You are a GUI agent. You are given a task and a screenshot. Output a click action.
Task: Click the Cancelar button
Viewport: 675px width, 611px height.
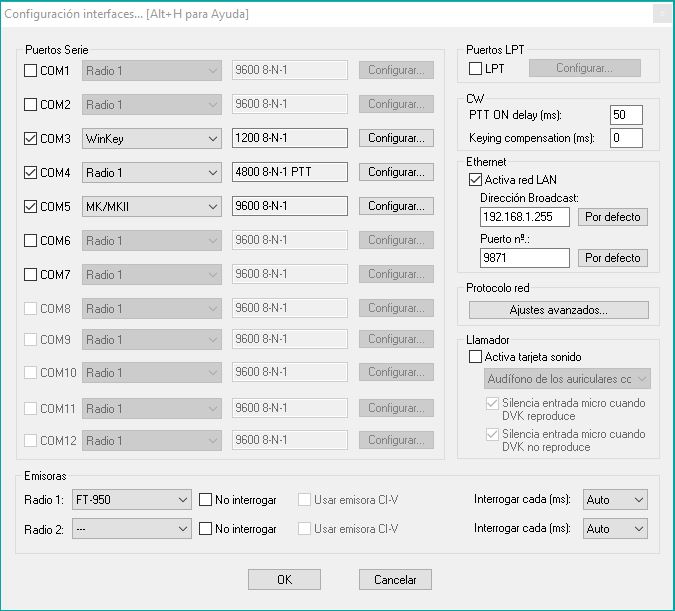click(395, 580)
